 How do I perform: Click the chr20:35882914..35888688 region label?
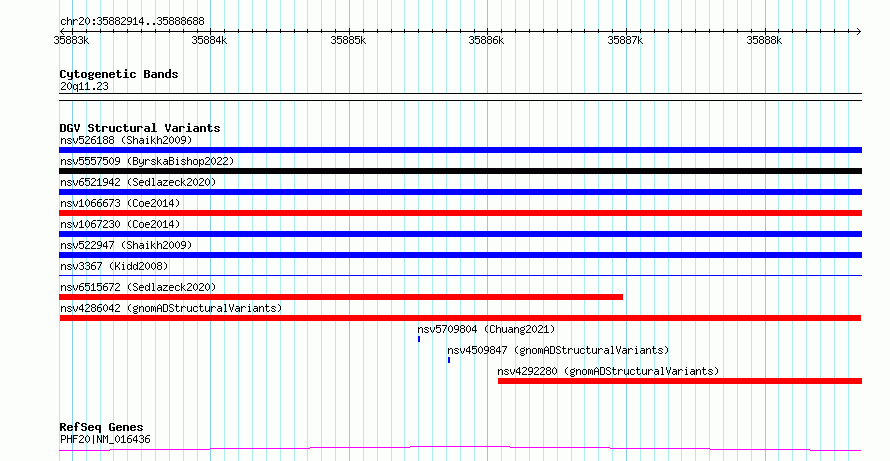click(x=132, y=22)
